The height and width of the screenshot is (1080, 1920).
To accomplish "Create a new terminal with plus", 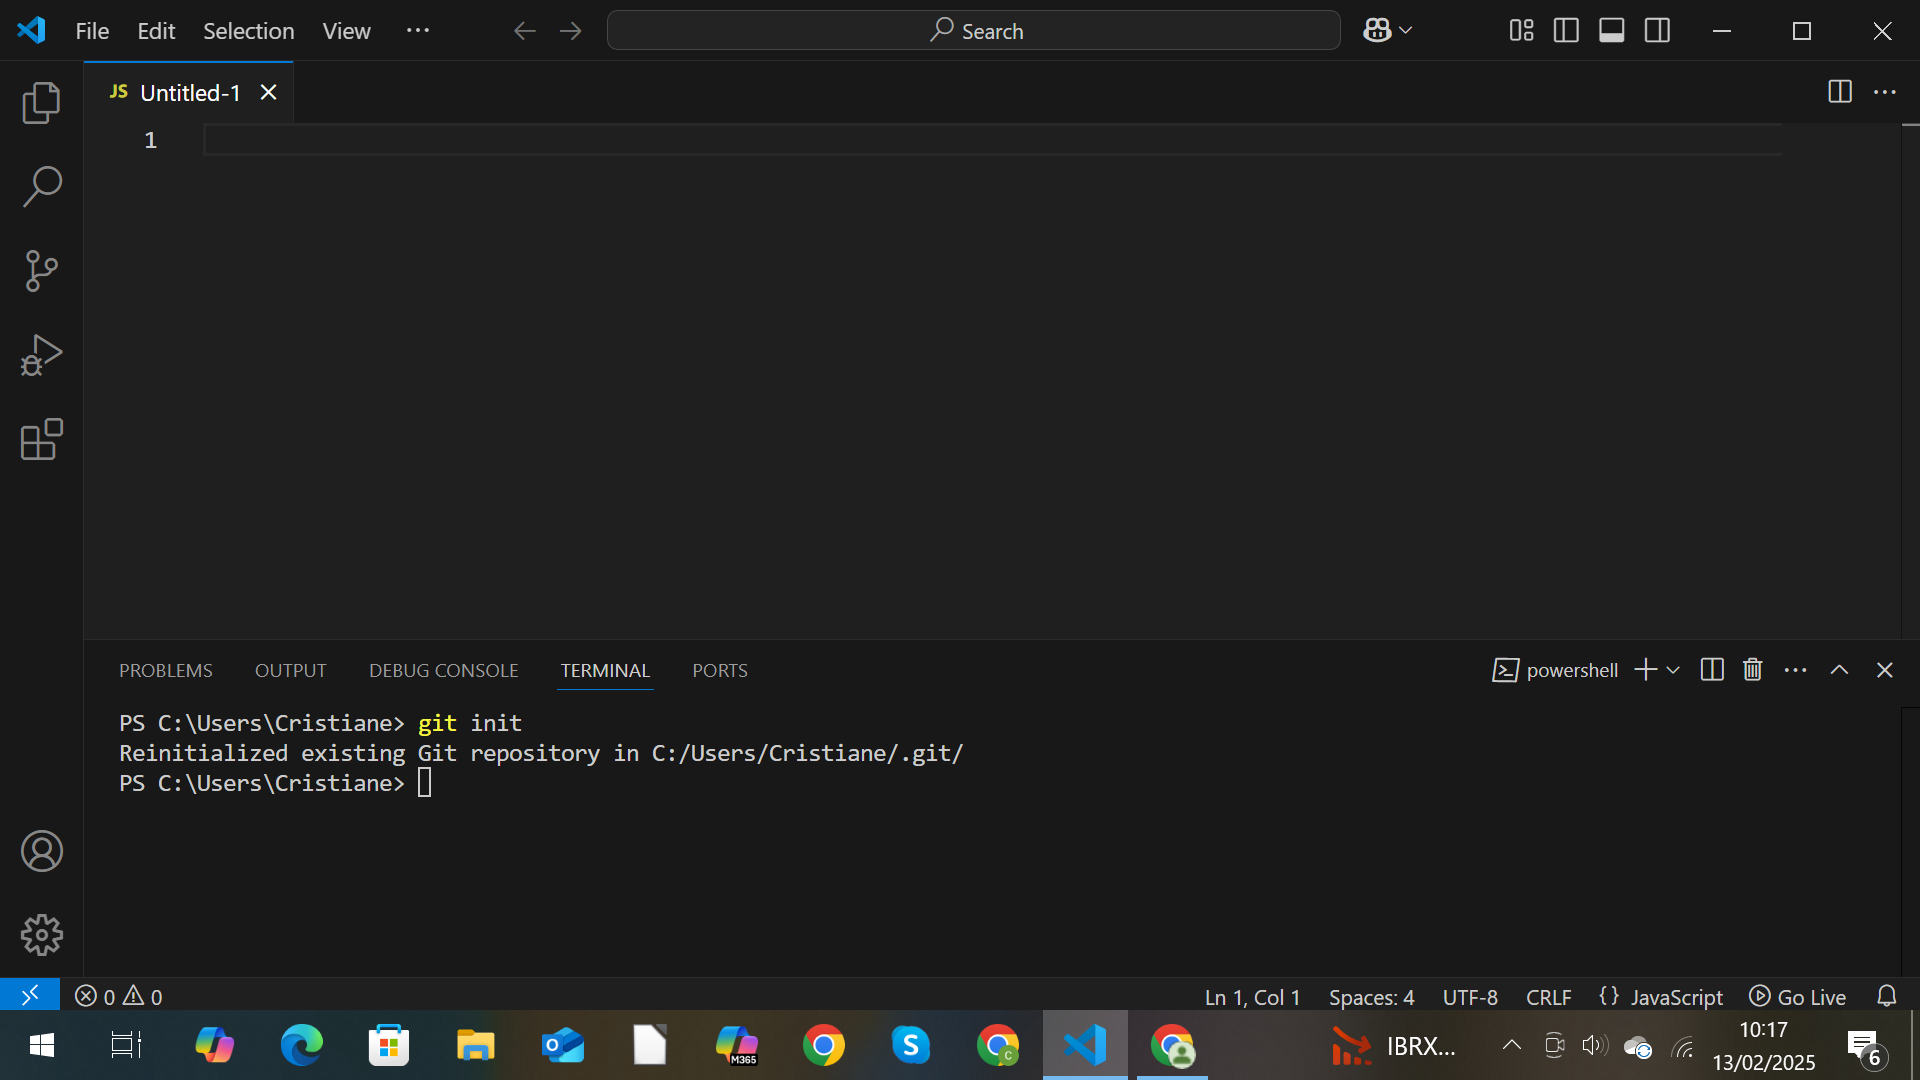I will point(1645,670).
